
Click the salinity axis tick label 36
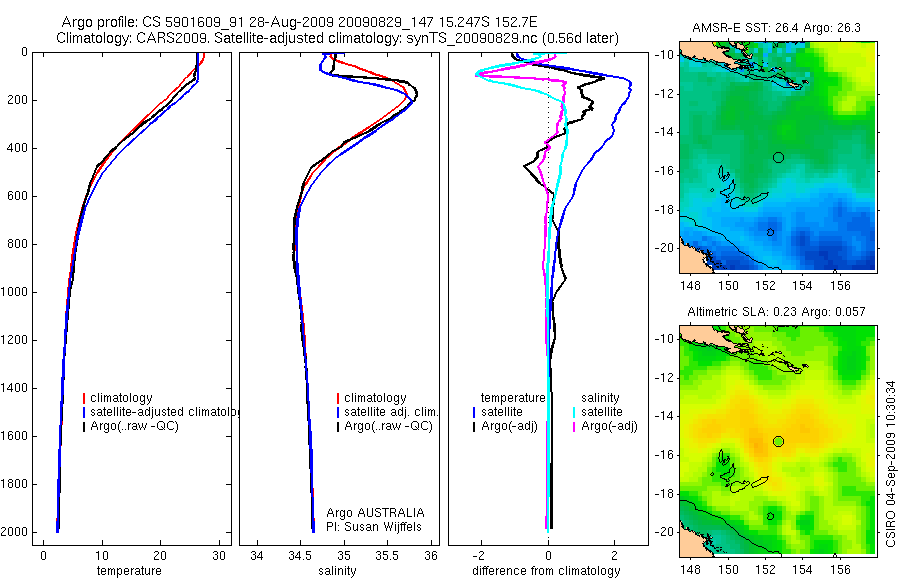point(430,556)
